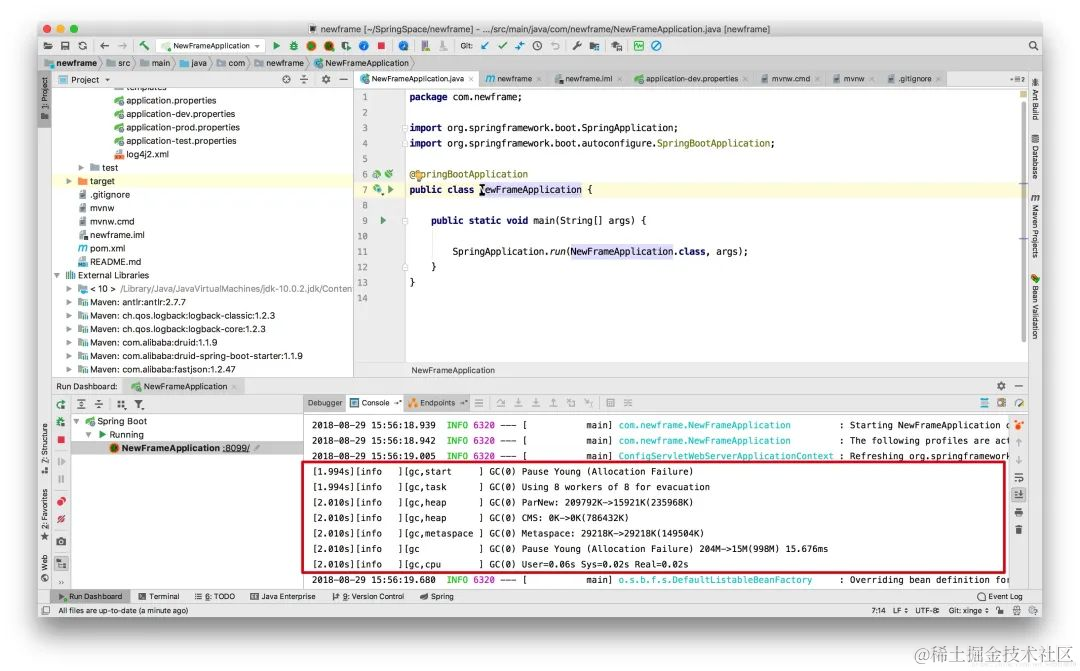Run NewFrameApplication with green play button
This screenshot has height=671, width=1080.
276,45
